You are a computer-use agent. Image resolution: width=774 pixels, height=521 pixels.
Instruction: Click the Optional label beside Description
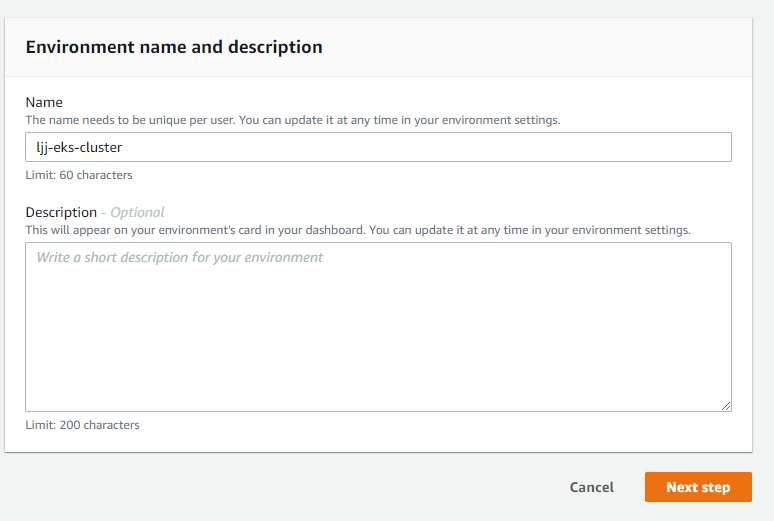coord(137,212)
